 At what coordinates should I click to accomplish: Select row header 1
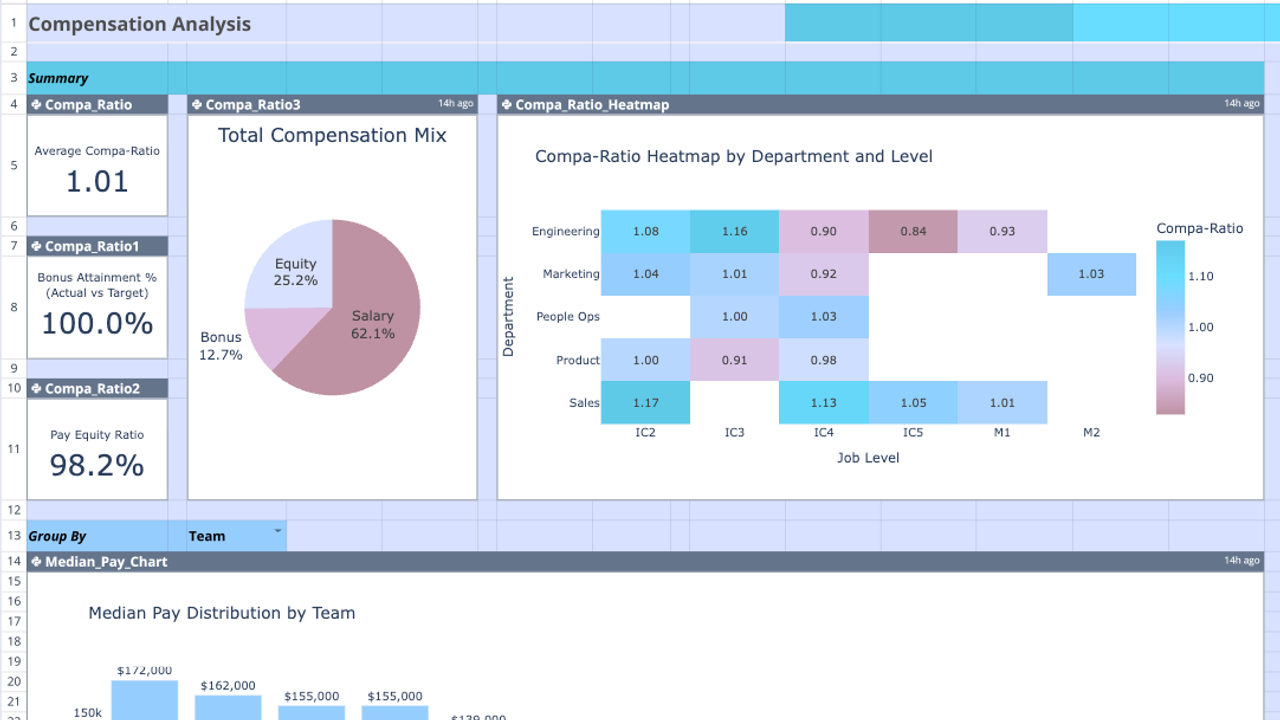coord(13,23)
